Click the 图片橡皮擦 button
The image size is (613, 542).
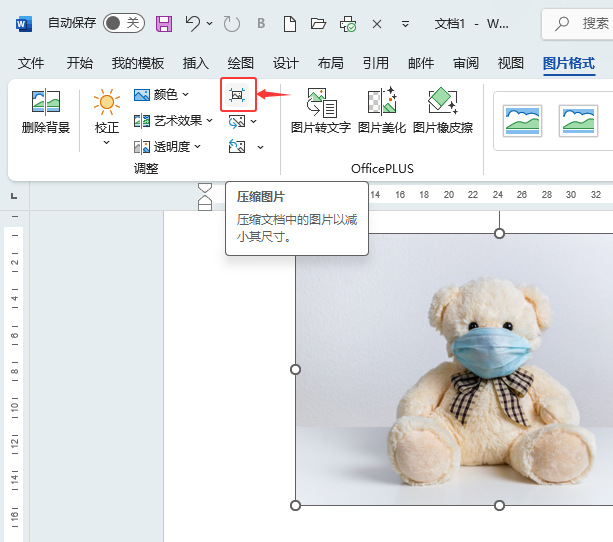[x=443, y=111]
